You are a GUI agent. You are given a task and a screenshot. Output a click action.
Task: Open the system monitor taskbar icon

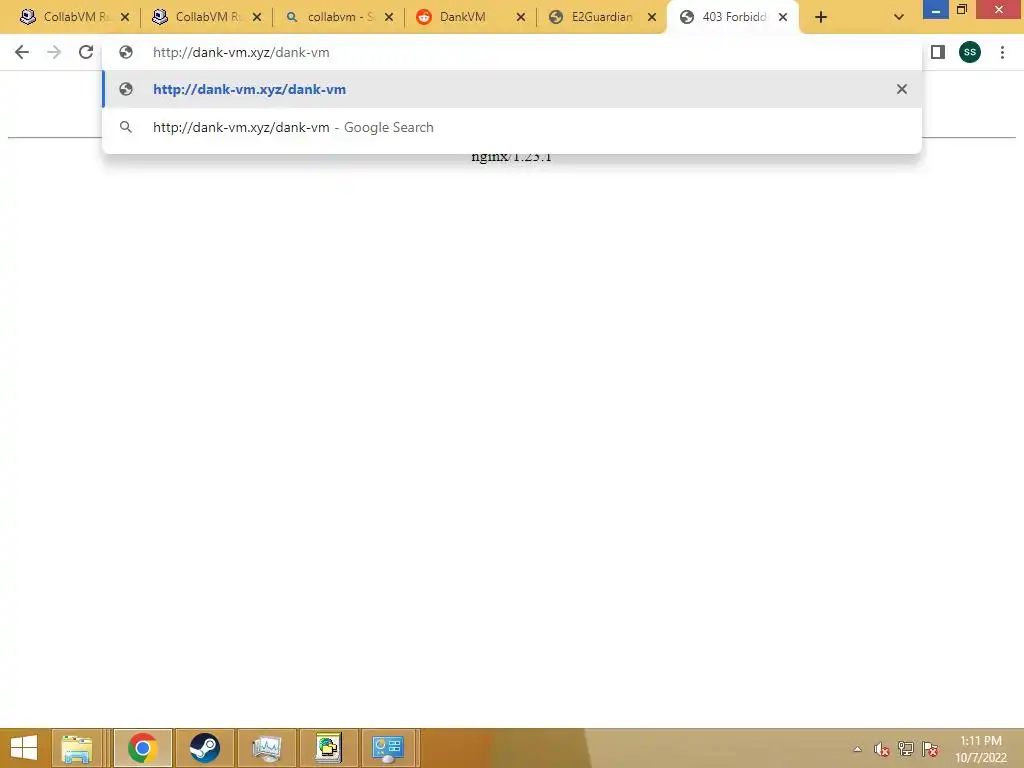tap(266, 748)
